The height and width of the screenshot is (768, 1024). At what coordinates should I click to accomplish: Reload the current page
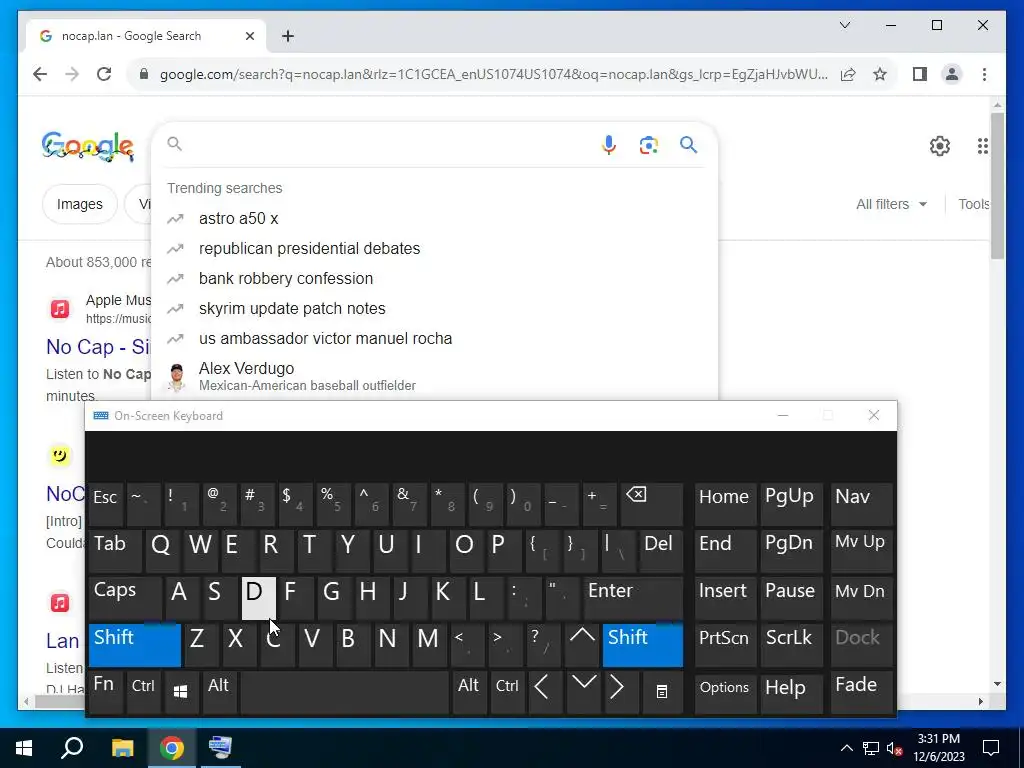click(104, 74)
